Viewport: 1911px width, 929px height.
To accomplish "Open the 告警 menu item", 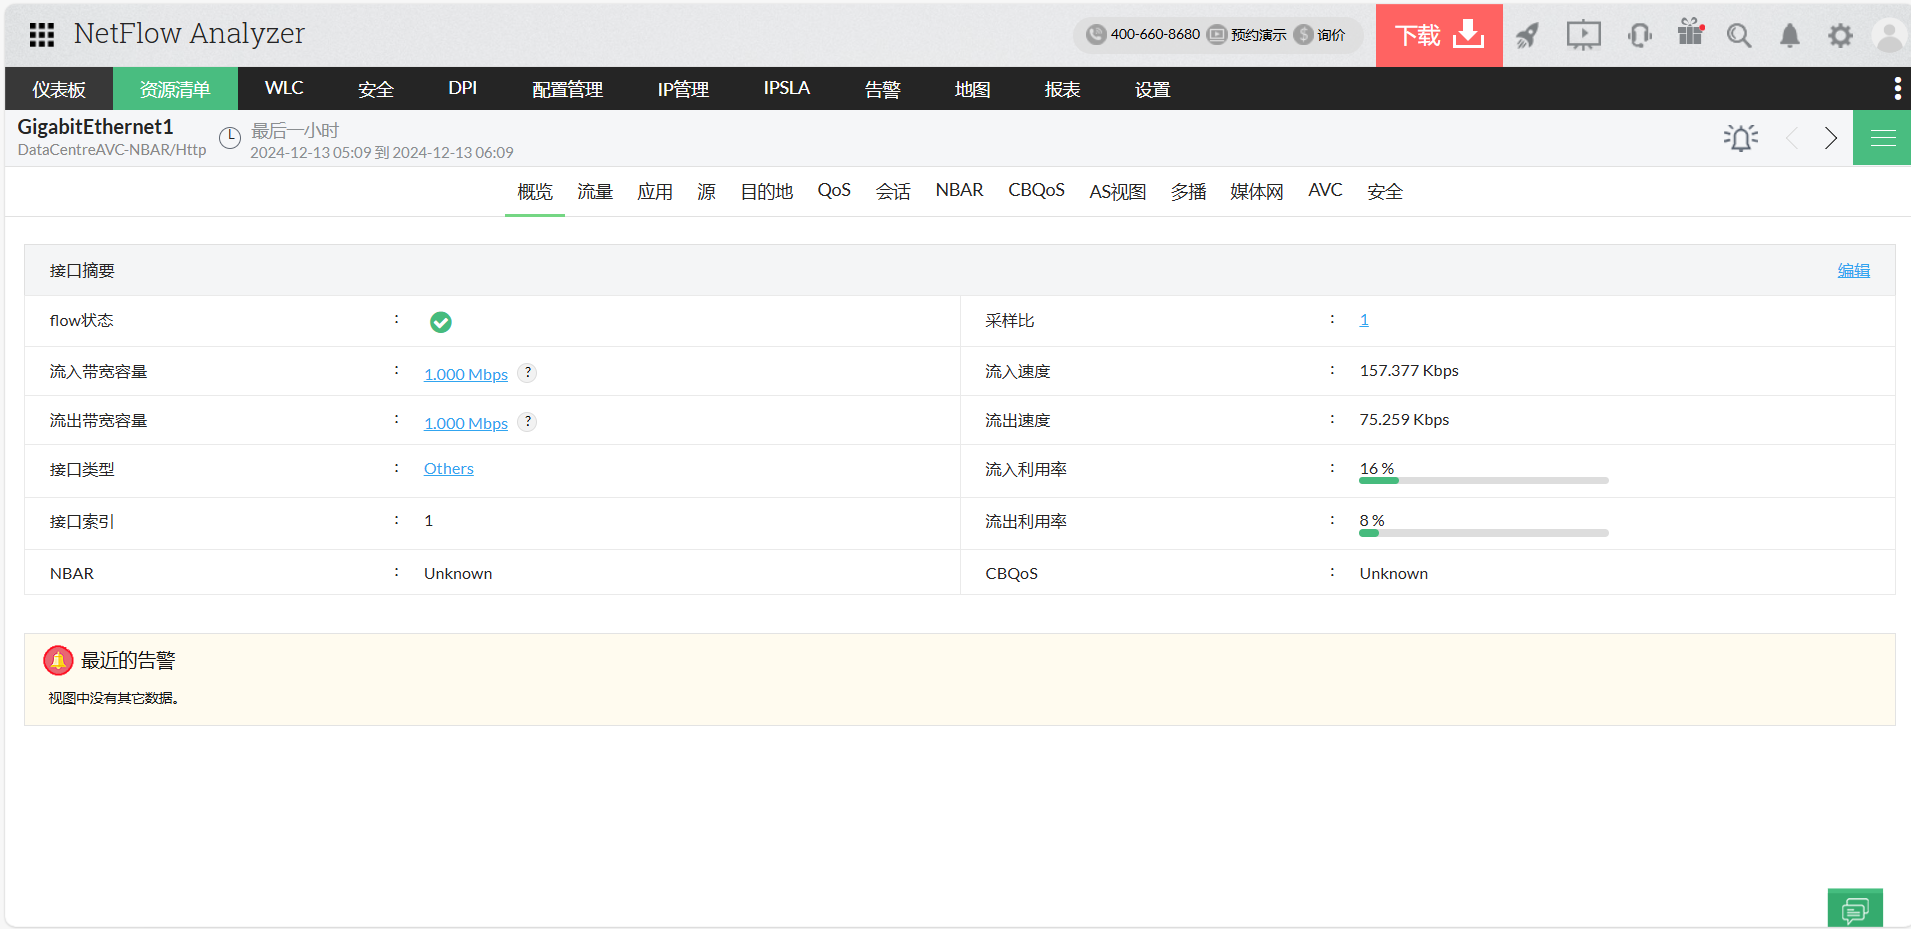I will 882,89.
